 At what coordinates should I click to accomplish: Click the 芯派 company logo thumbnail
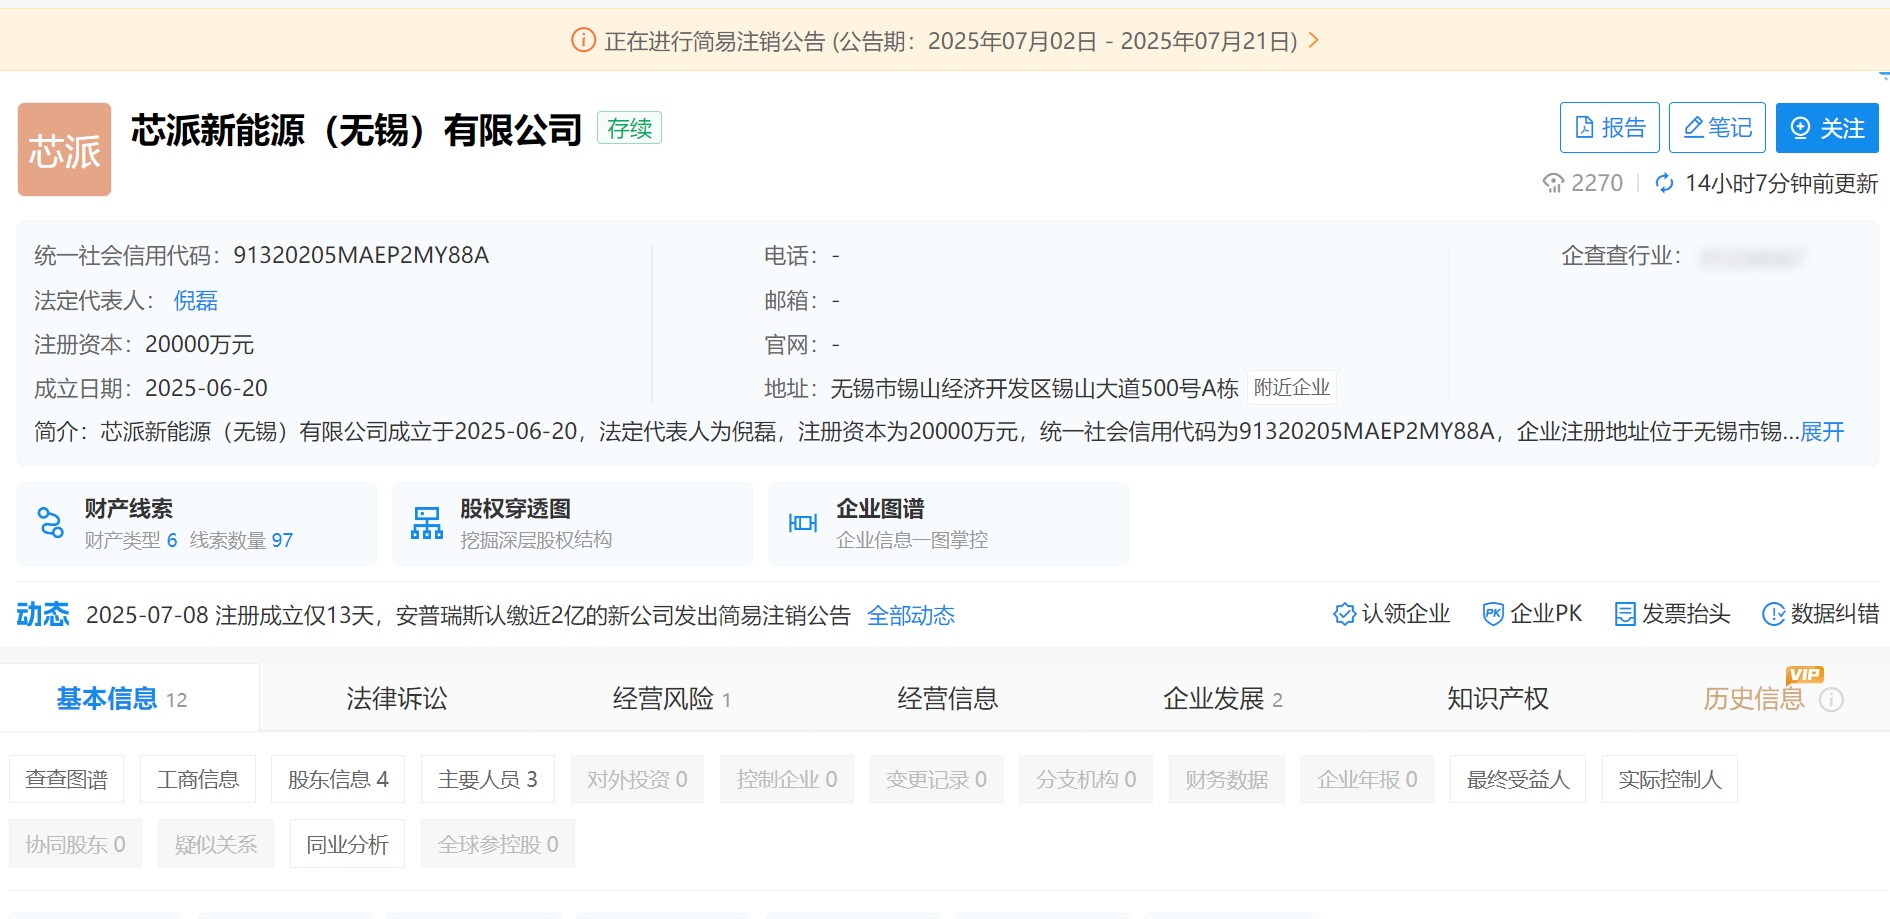[x=64, y=149]
